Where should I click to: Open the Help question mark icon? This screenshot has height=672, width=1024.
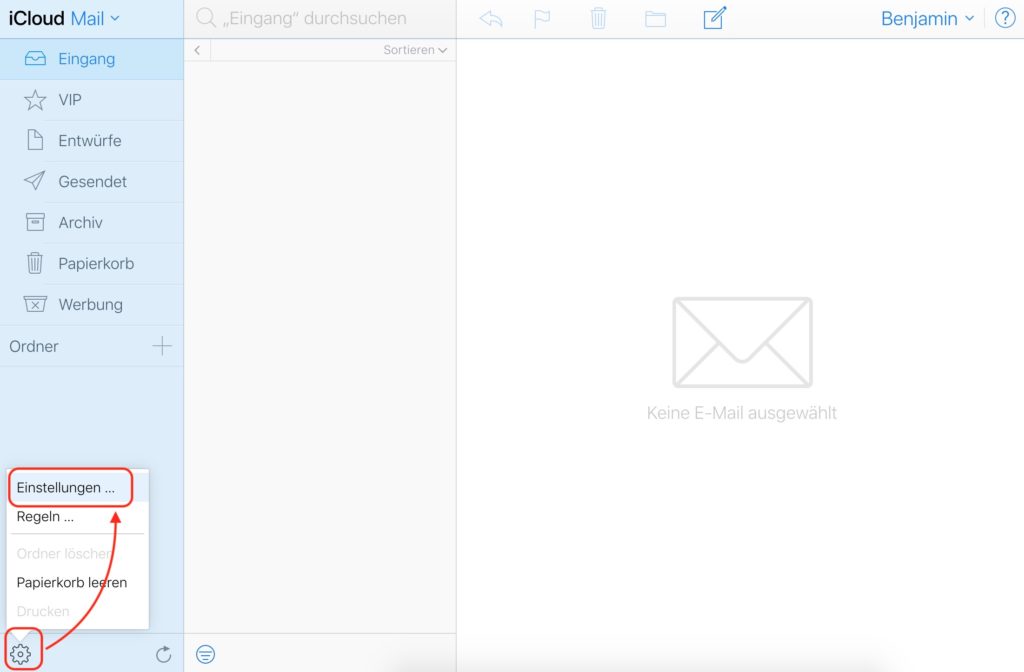[x=1004, y=17]
